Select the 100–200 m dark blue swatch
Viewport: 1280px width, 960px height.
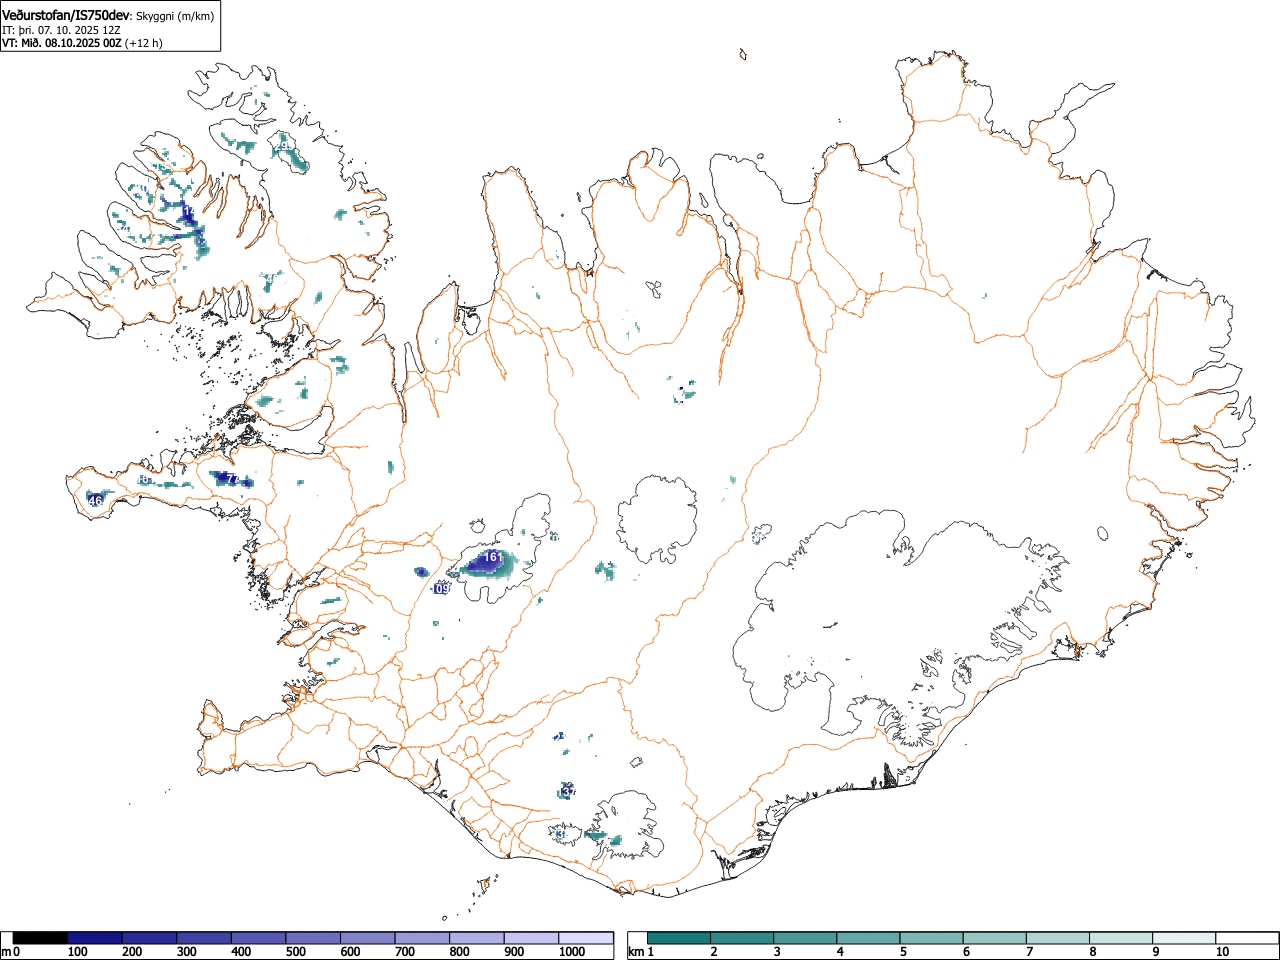pyautogui.click(x=95, y=938)
